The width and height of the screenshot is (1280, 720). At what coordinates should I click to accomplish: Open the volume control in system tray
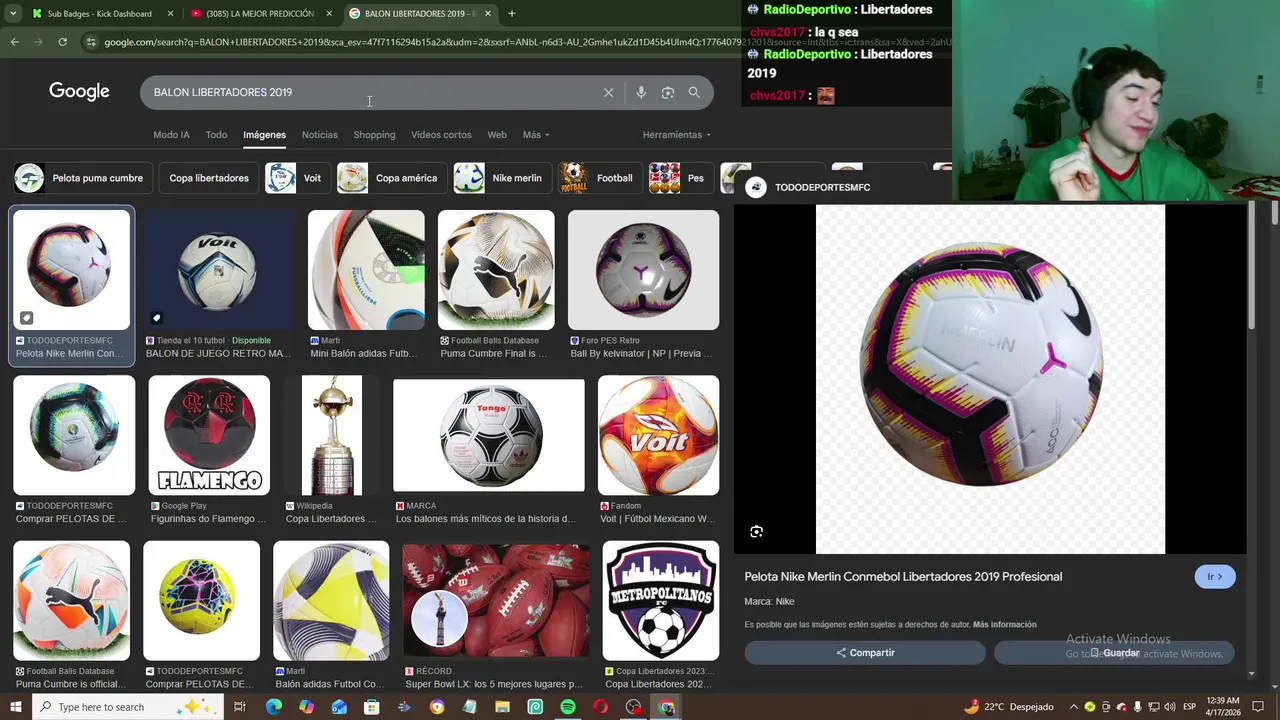[1171, 707]
